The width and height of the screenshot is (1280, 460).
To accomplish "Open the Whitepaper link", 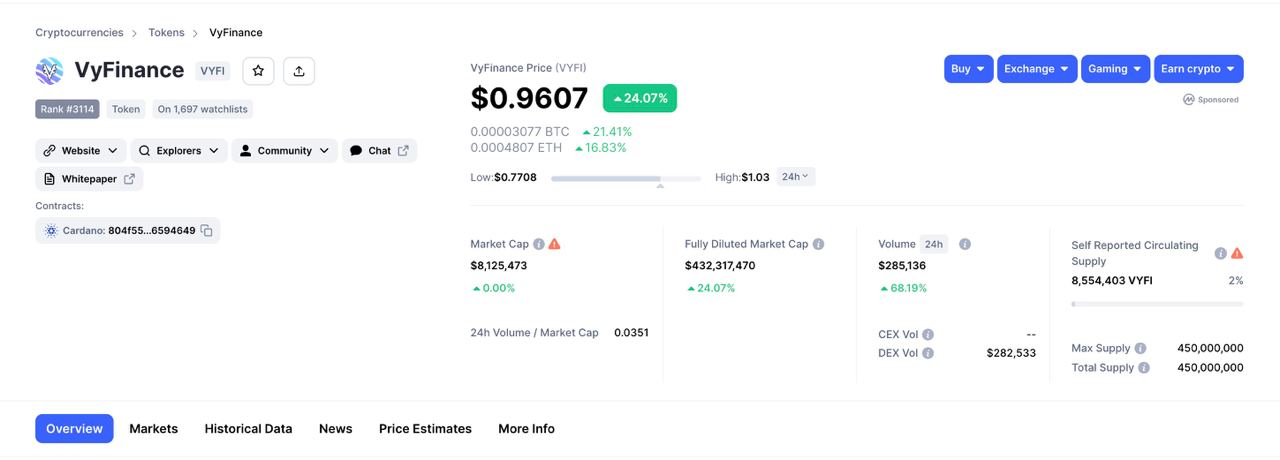I will 89,179.
